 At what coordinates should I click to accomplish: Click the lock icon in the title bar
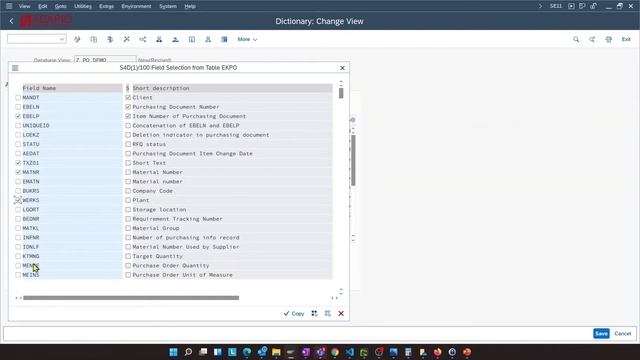pos(593,6)
